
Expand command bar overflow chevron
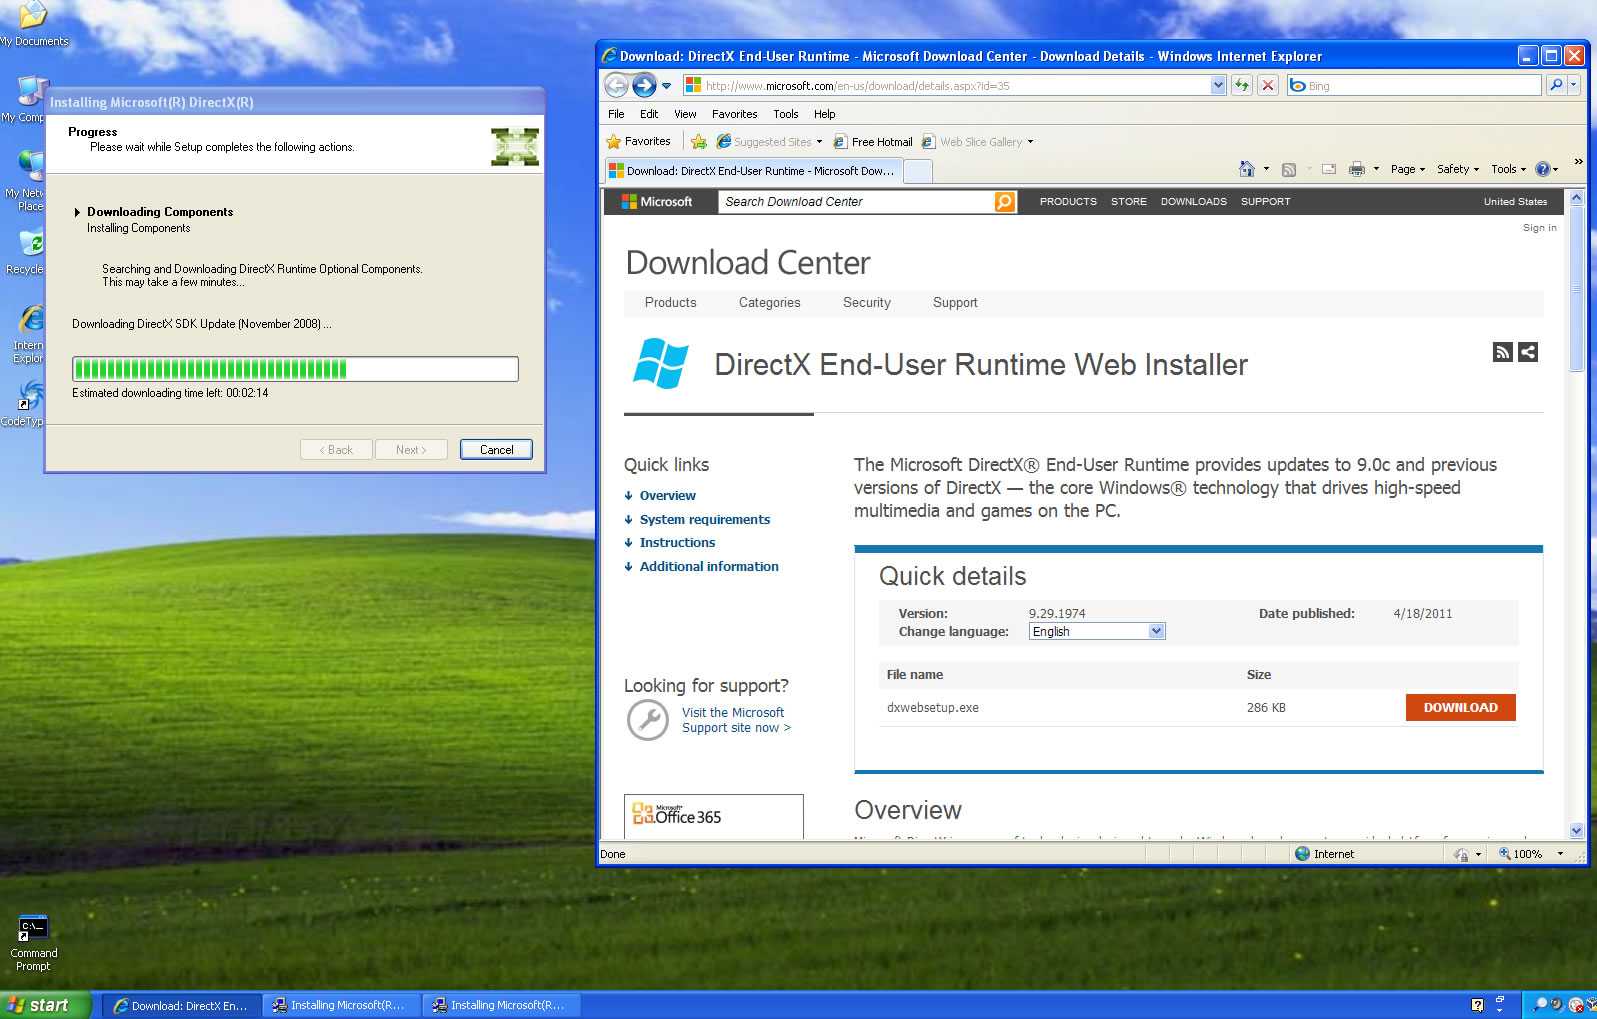pyautogui.click(x=1578, y=161)
